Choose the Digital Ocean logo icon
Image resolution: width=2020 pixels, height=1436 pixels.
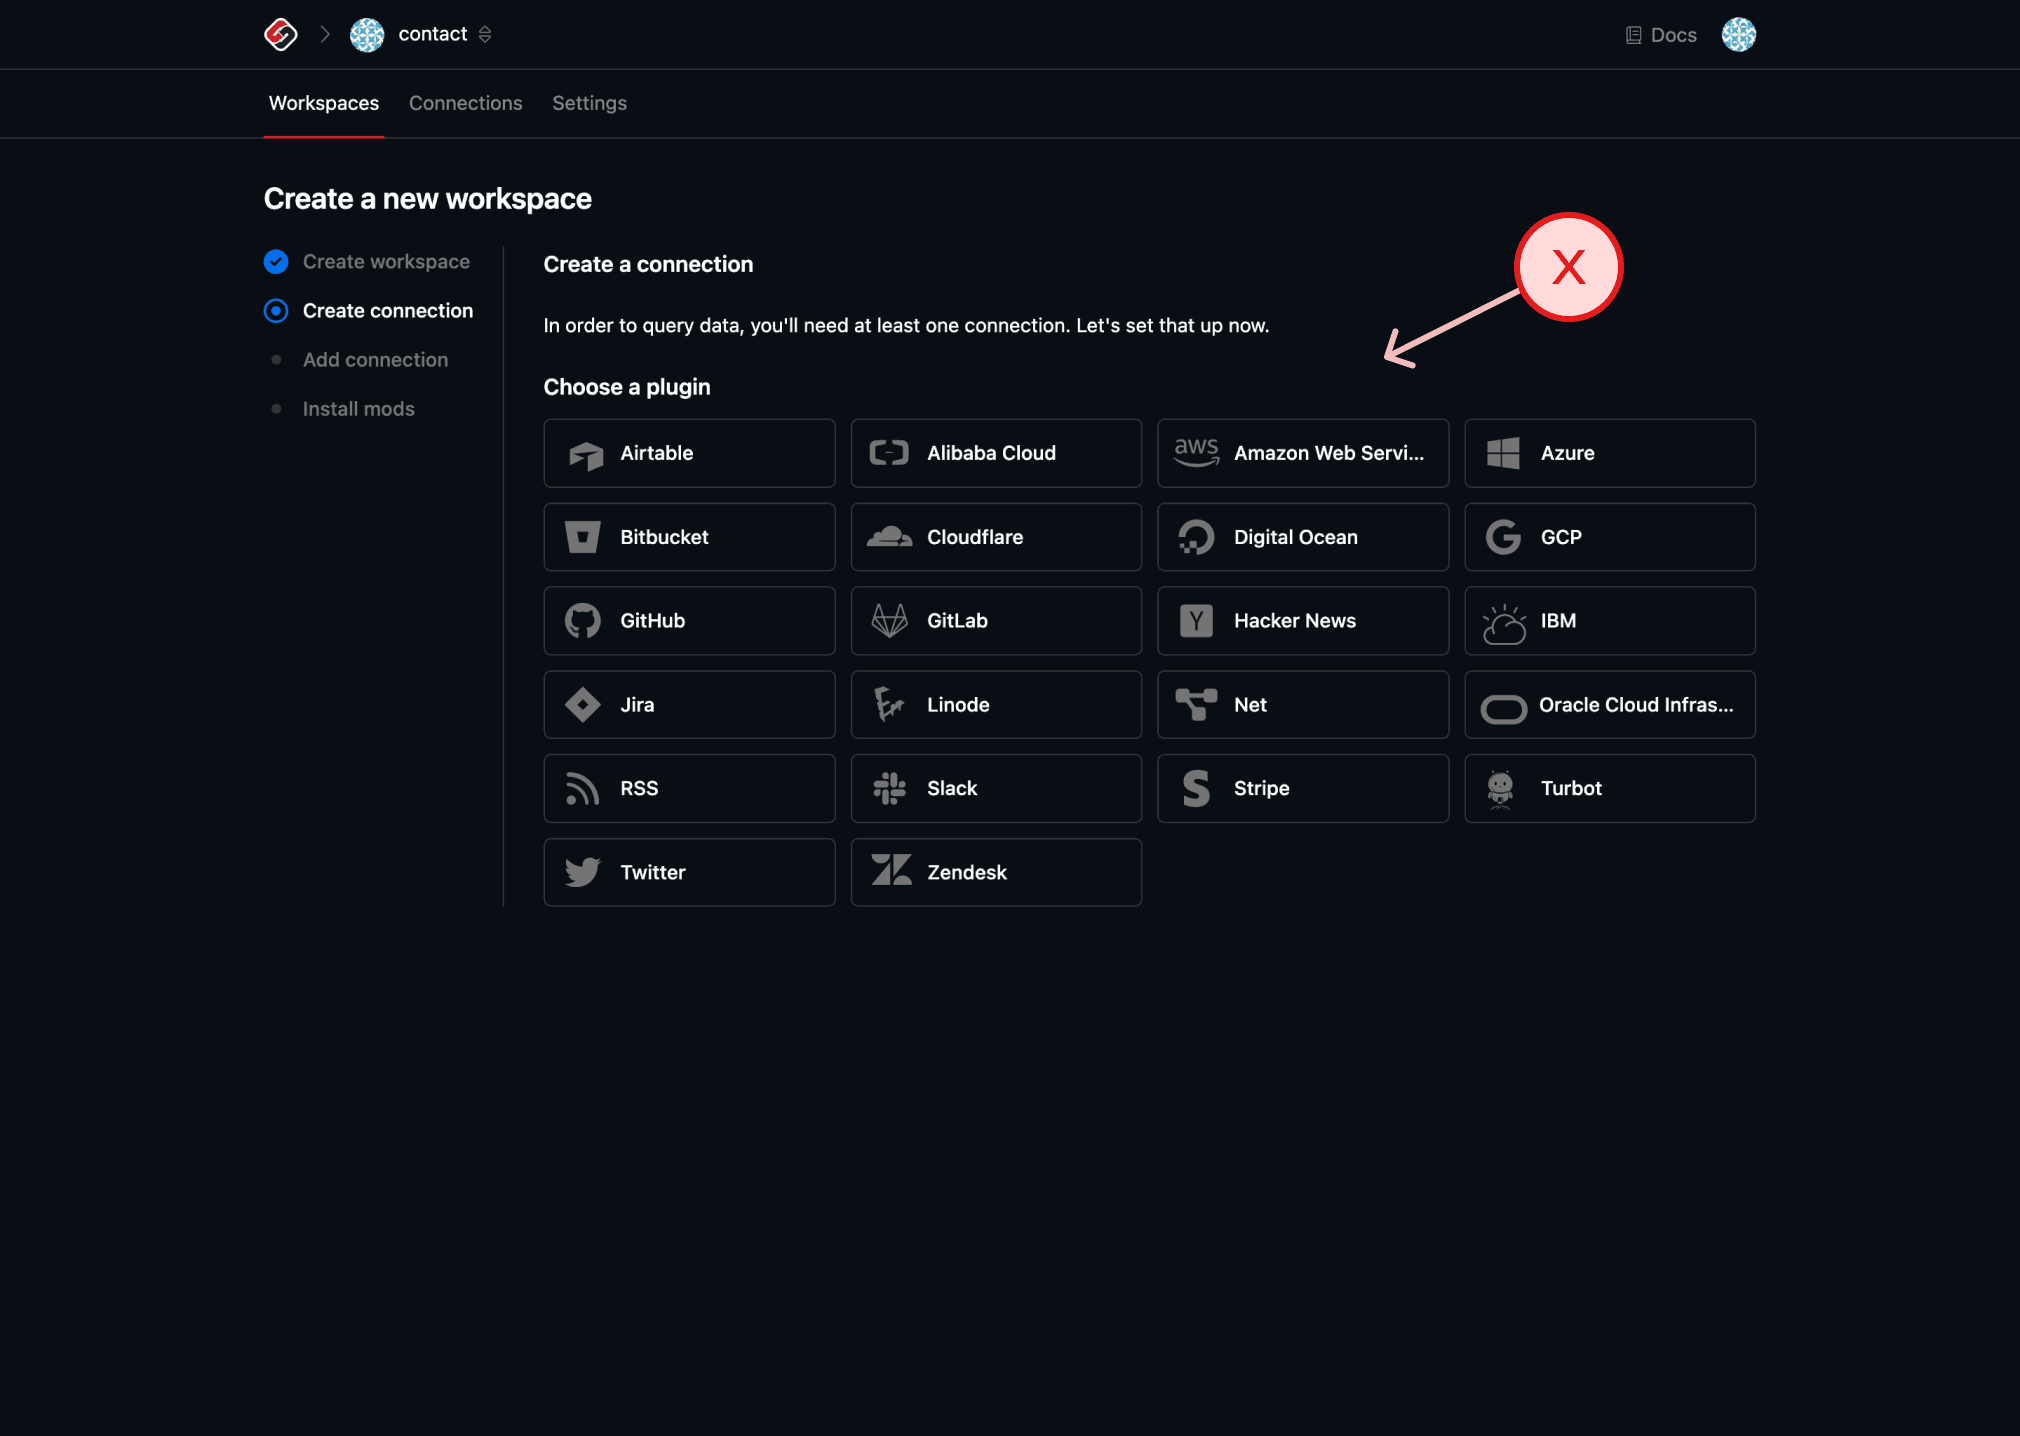coord(1196,537)
